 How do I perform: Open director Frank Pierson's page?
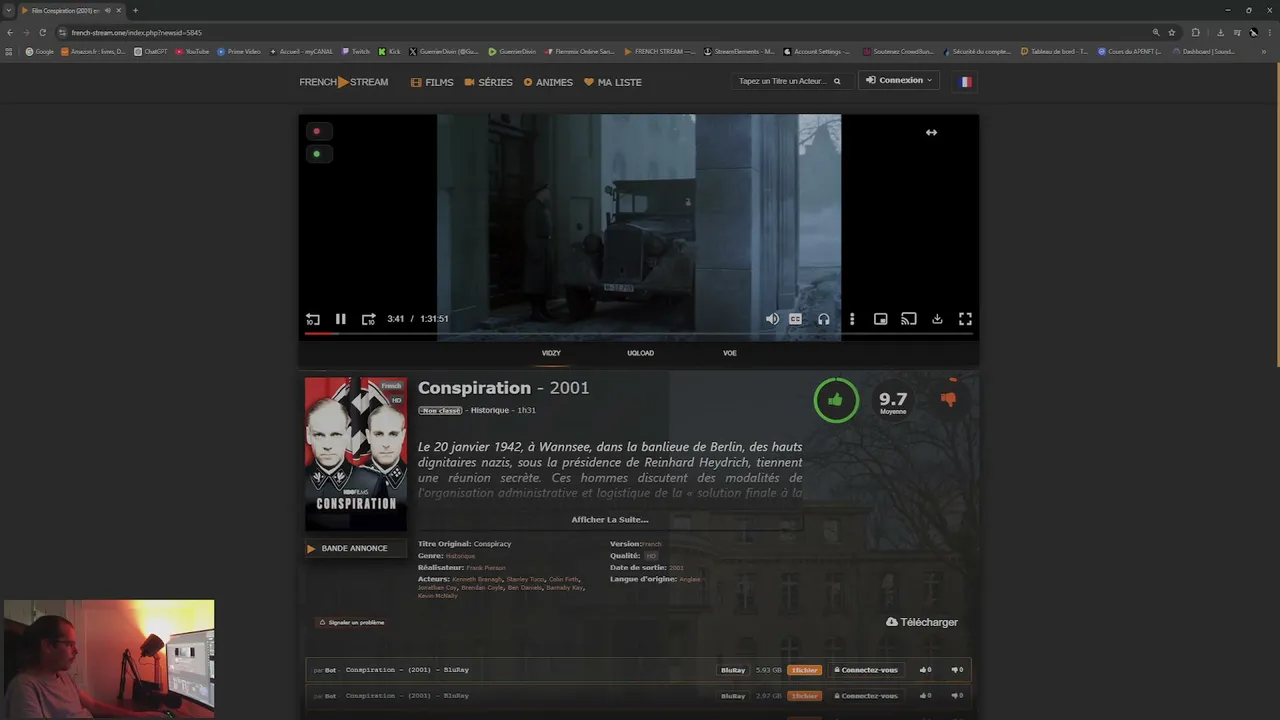point(486,568)
